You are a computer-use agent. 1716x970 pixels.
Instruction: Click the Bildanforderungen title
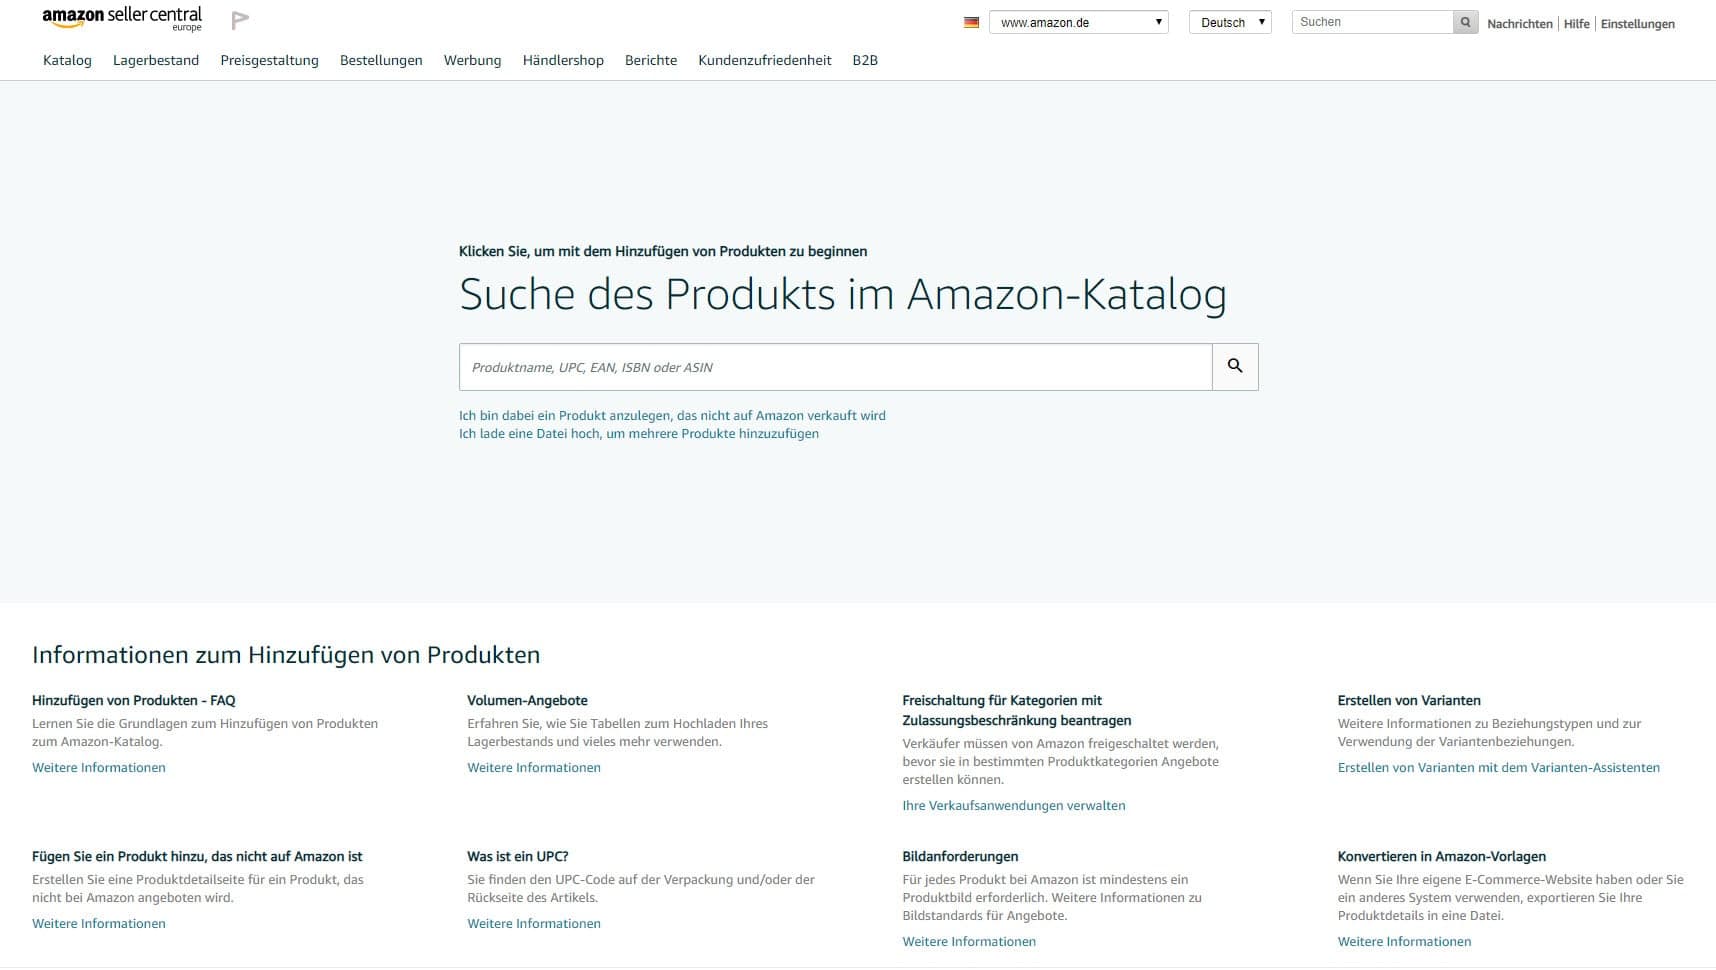(960, 856)
